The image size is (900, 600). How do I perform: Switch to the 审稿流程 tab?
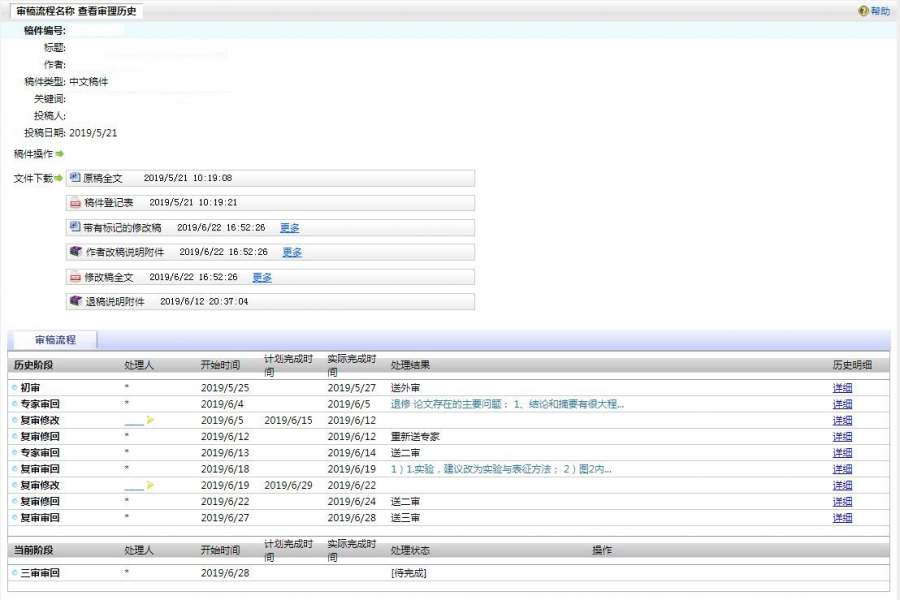coord(55,340)
